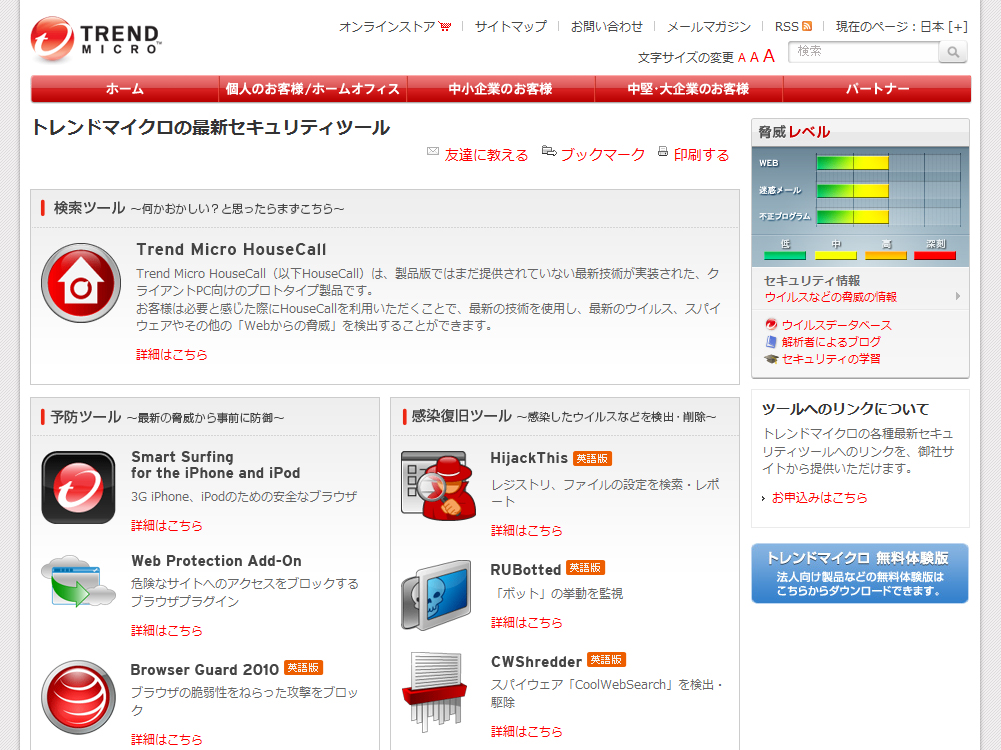This screenshot has width=1001, height=750.
Task: Click the search magnifier icon
Action: coord(950,51)
